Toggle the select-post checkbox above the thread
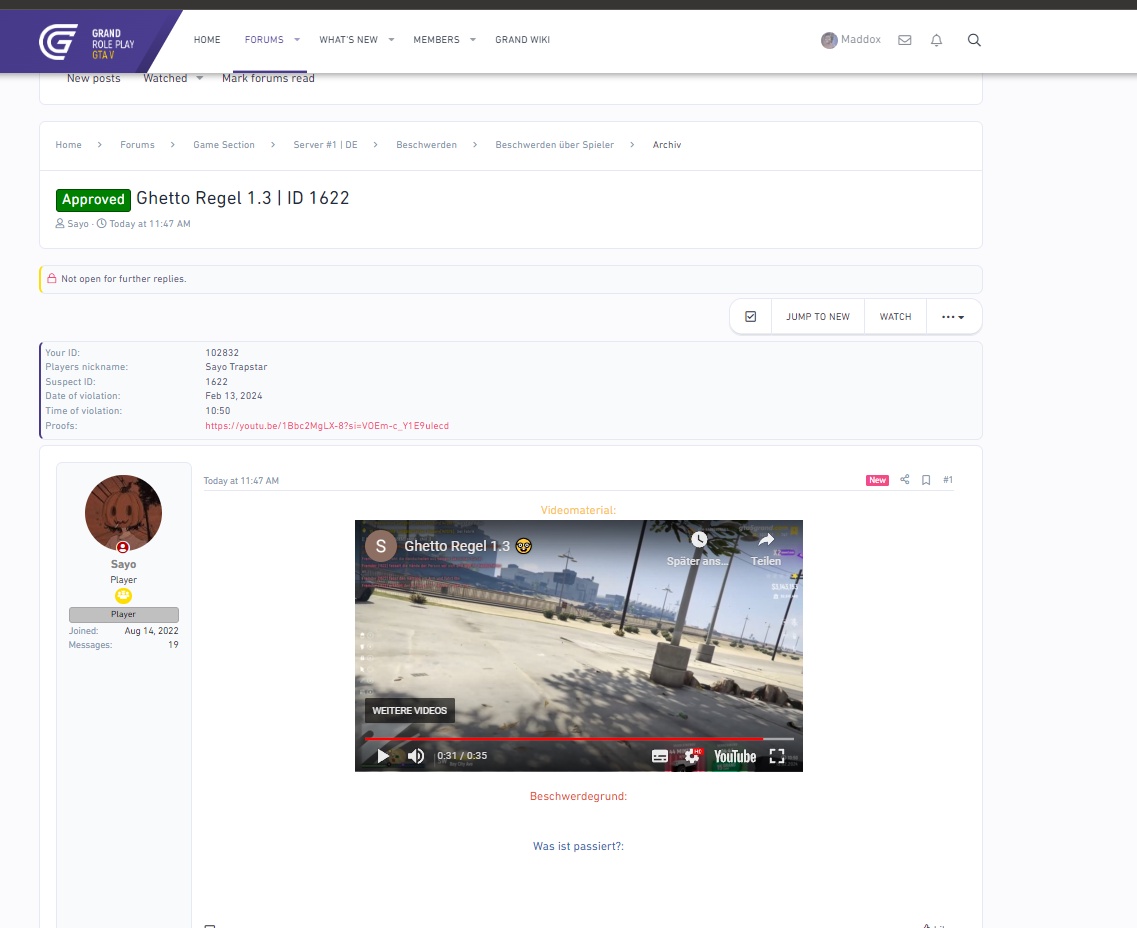1137x928 pixels. point(749,315)
